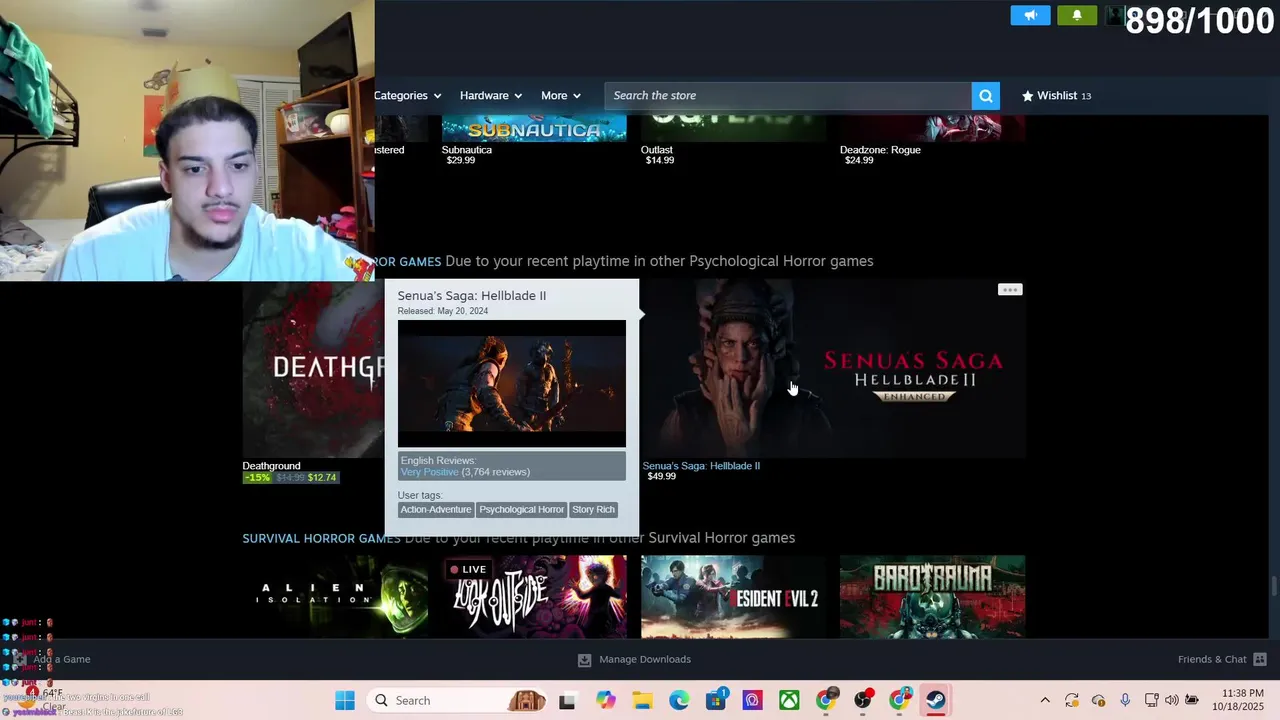Click the blue magnifier search button
The height and width of the screenshot is (720, 1280).
(986, 96)
